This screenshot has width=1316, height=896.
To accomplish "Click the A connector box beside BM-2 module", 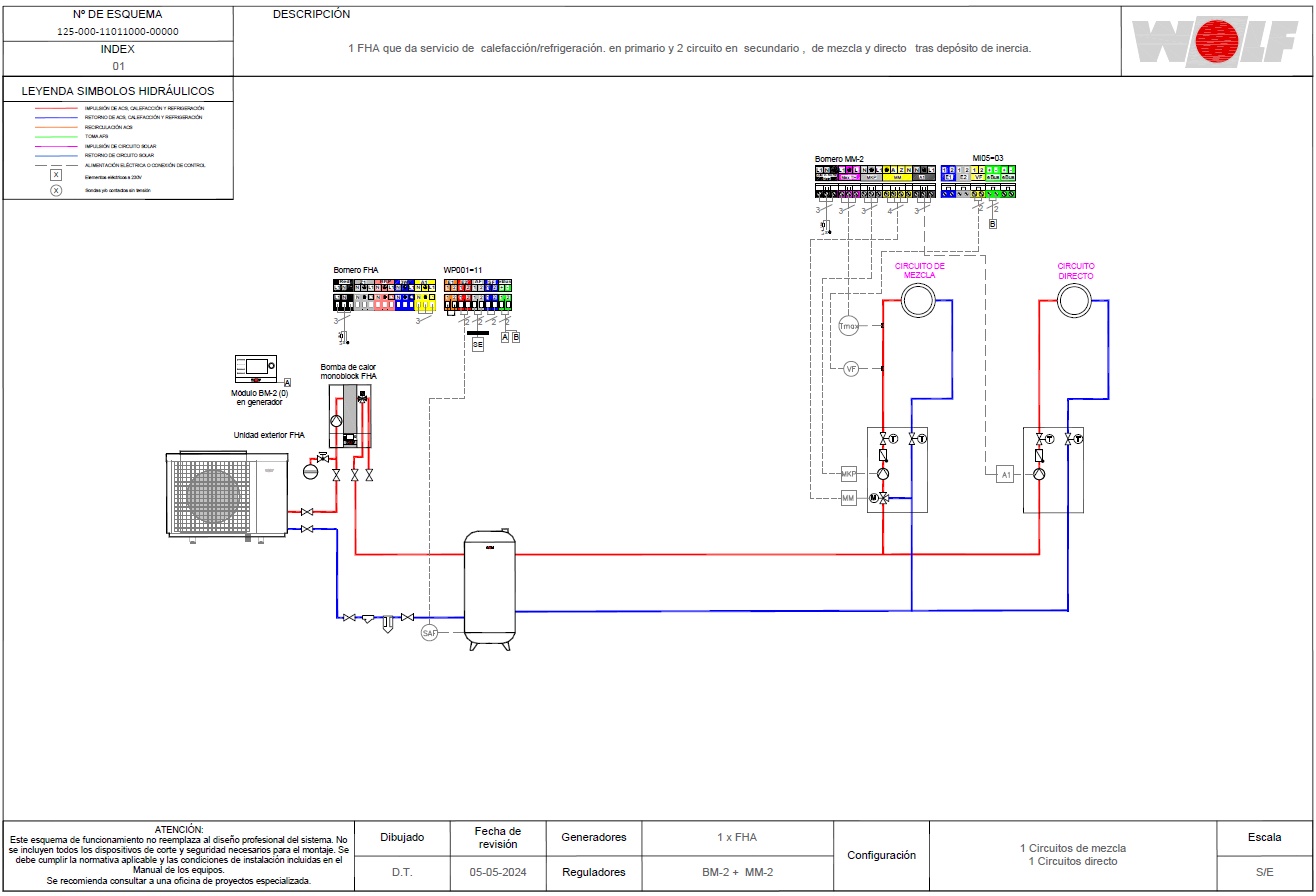I will pos(287,382).
